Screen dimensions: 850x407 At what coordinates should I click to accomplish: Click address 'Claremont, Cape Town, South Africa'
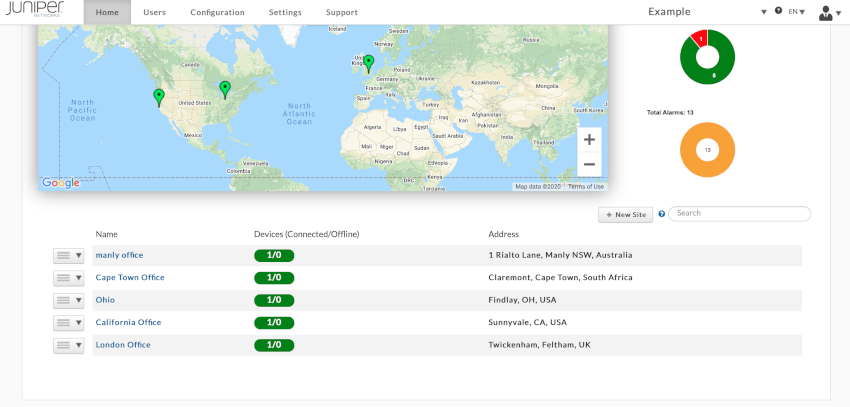(x=560, y=277)
